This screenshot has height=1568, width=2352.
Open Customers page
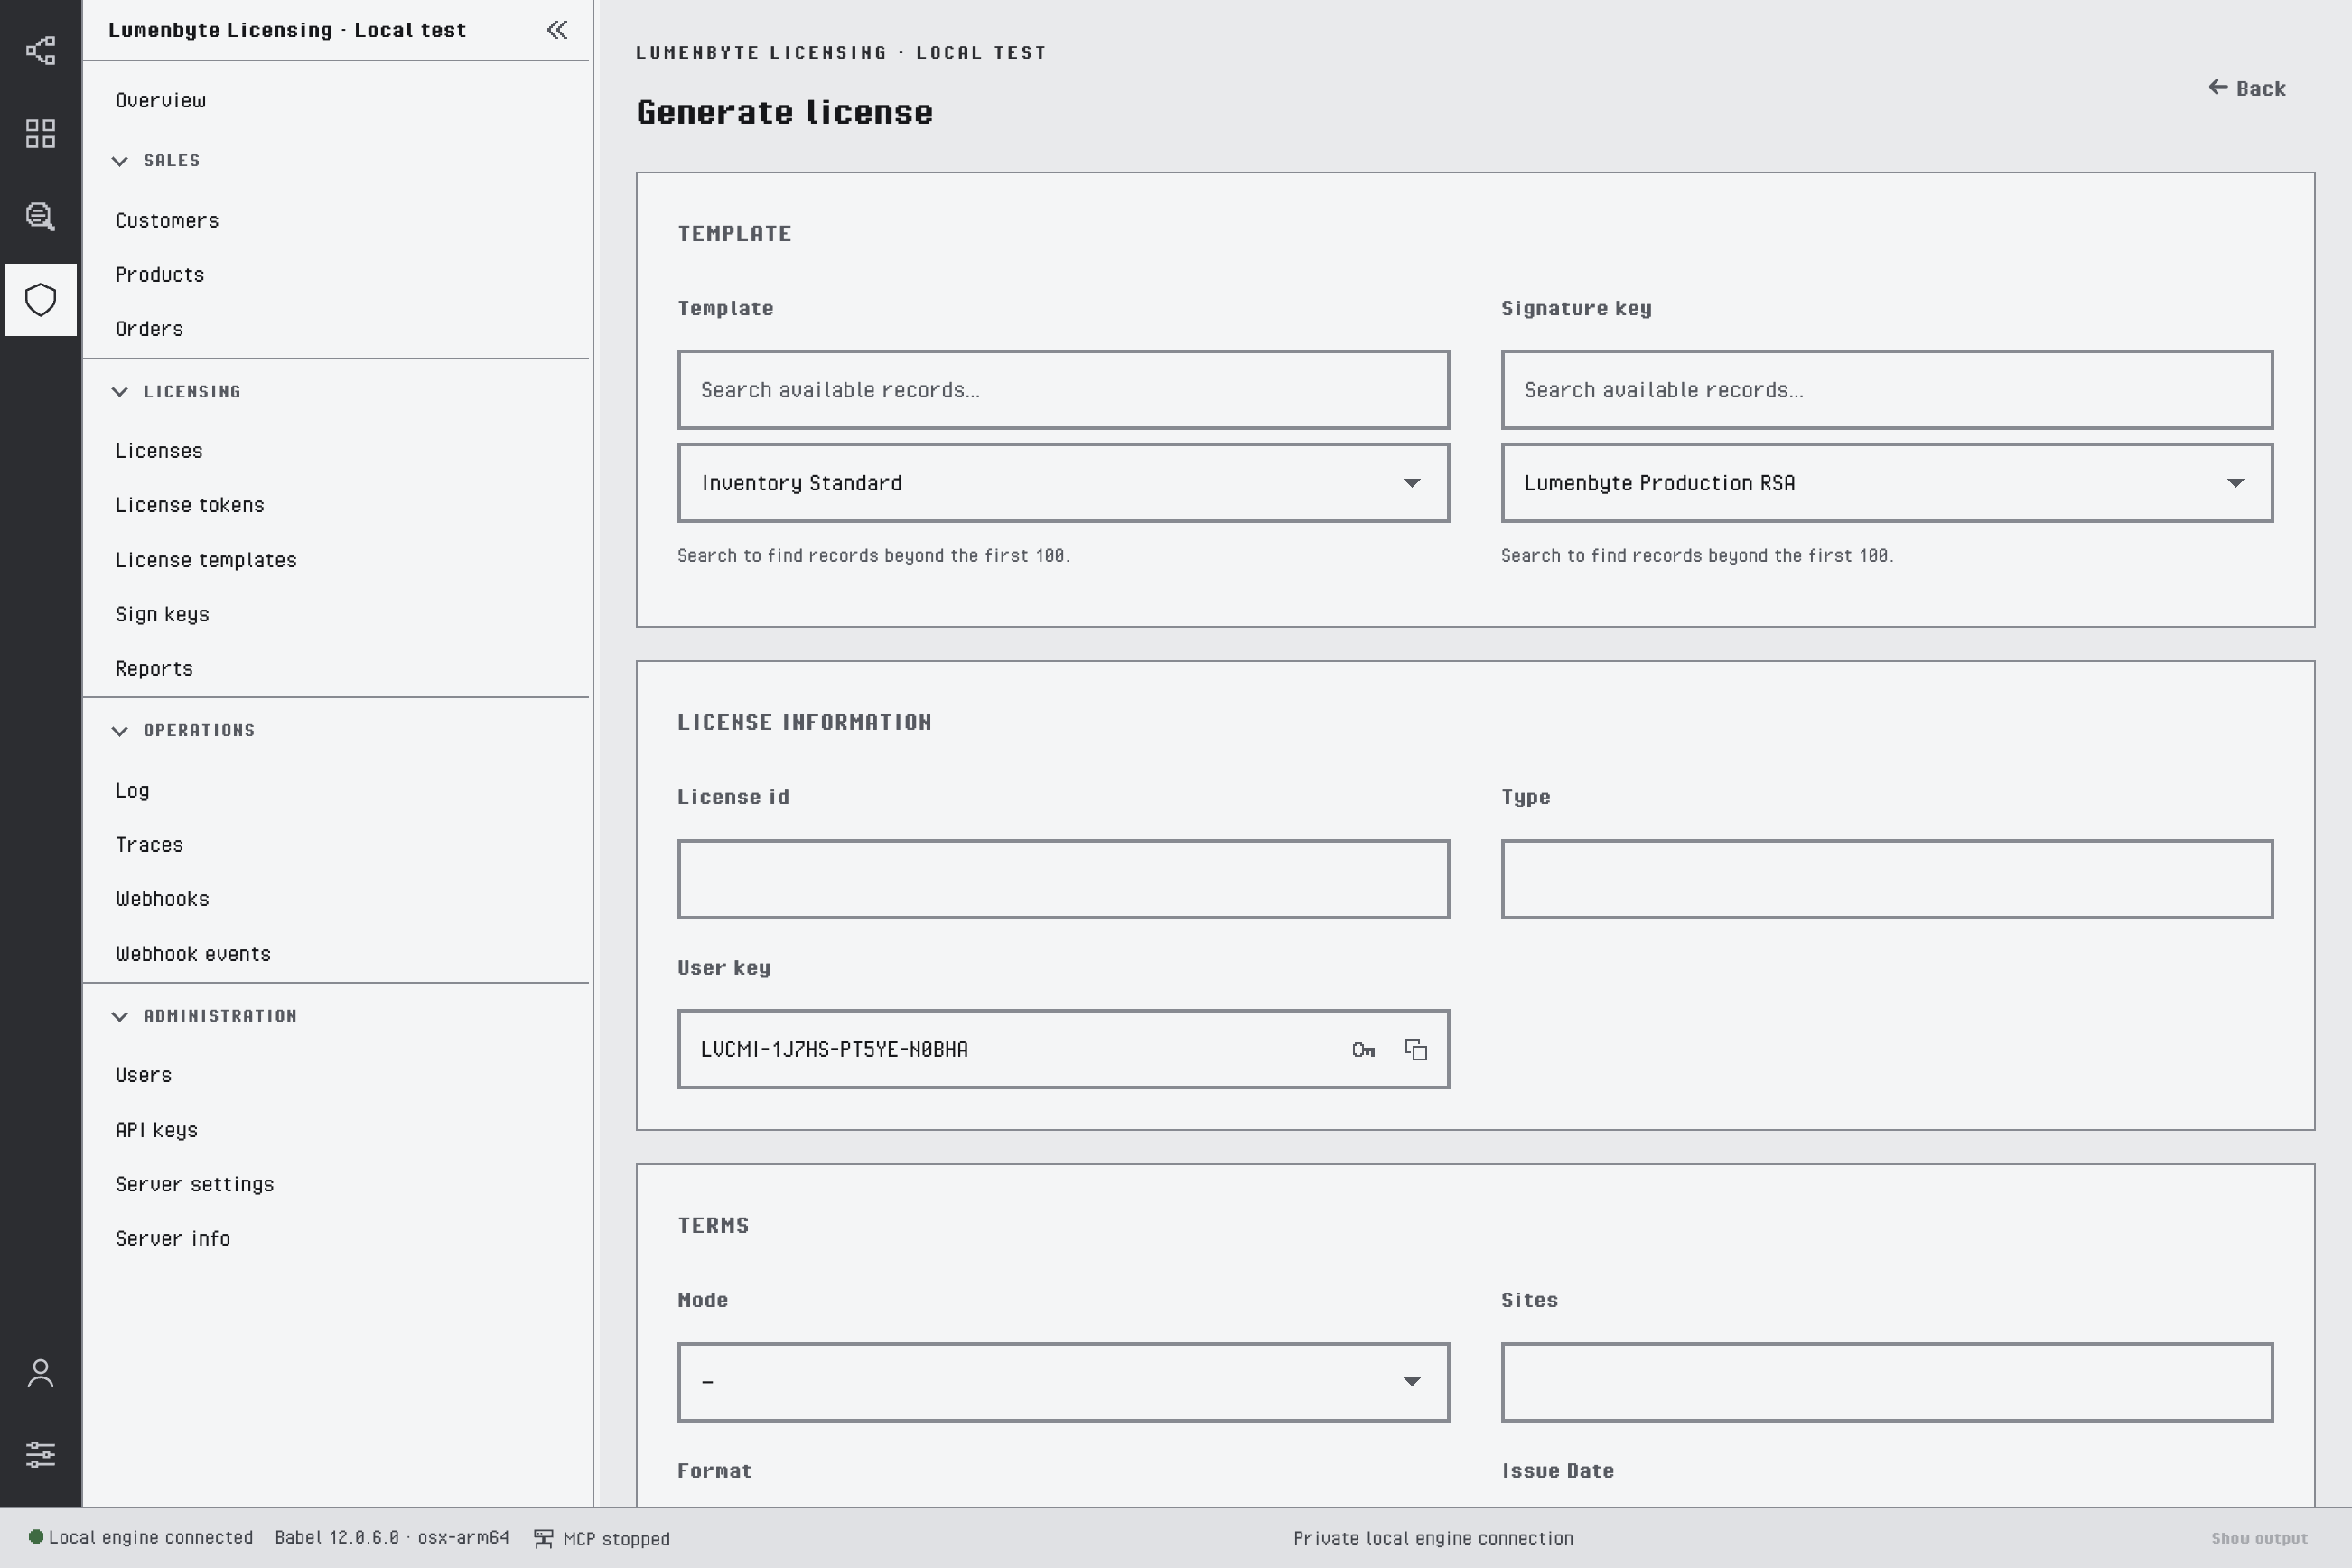click(167, 220)
